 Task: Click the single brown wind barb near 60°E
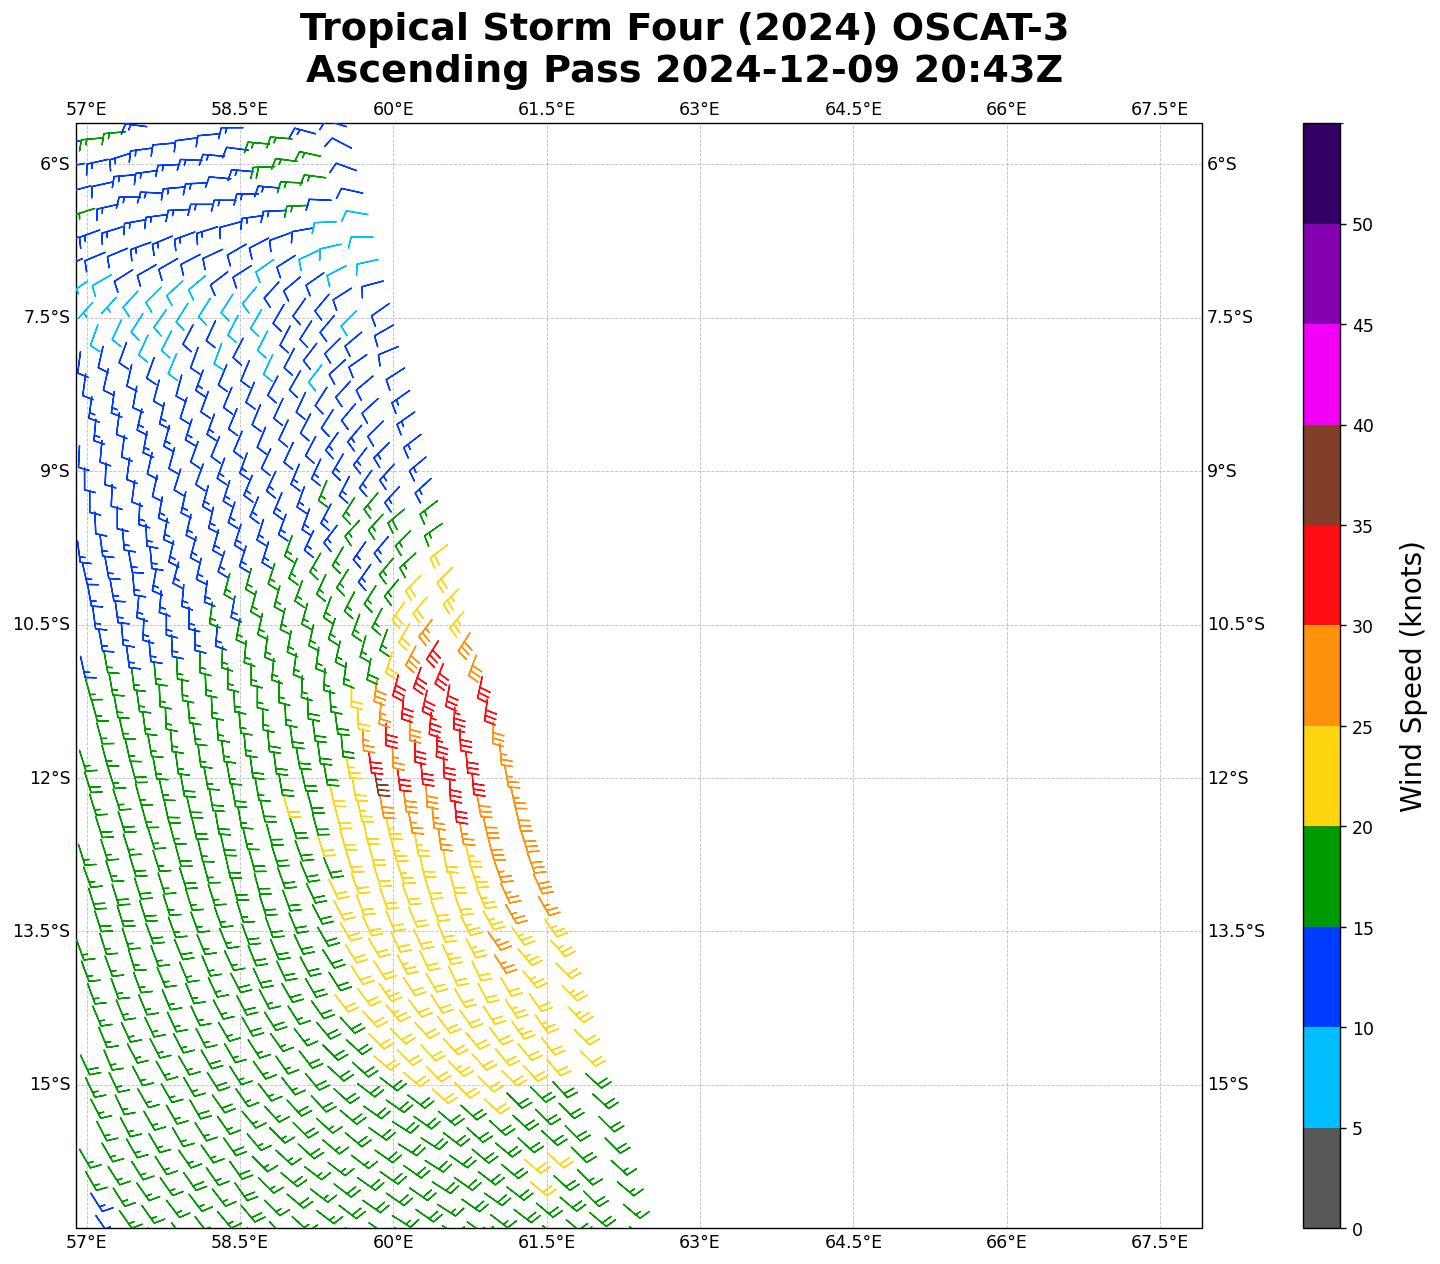[382, 787]
